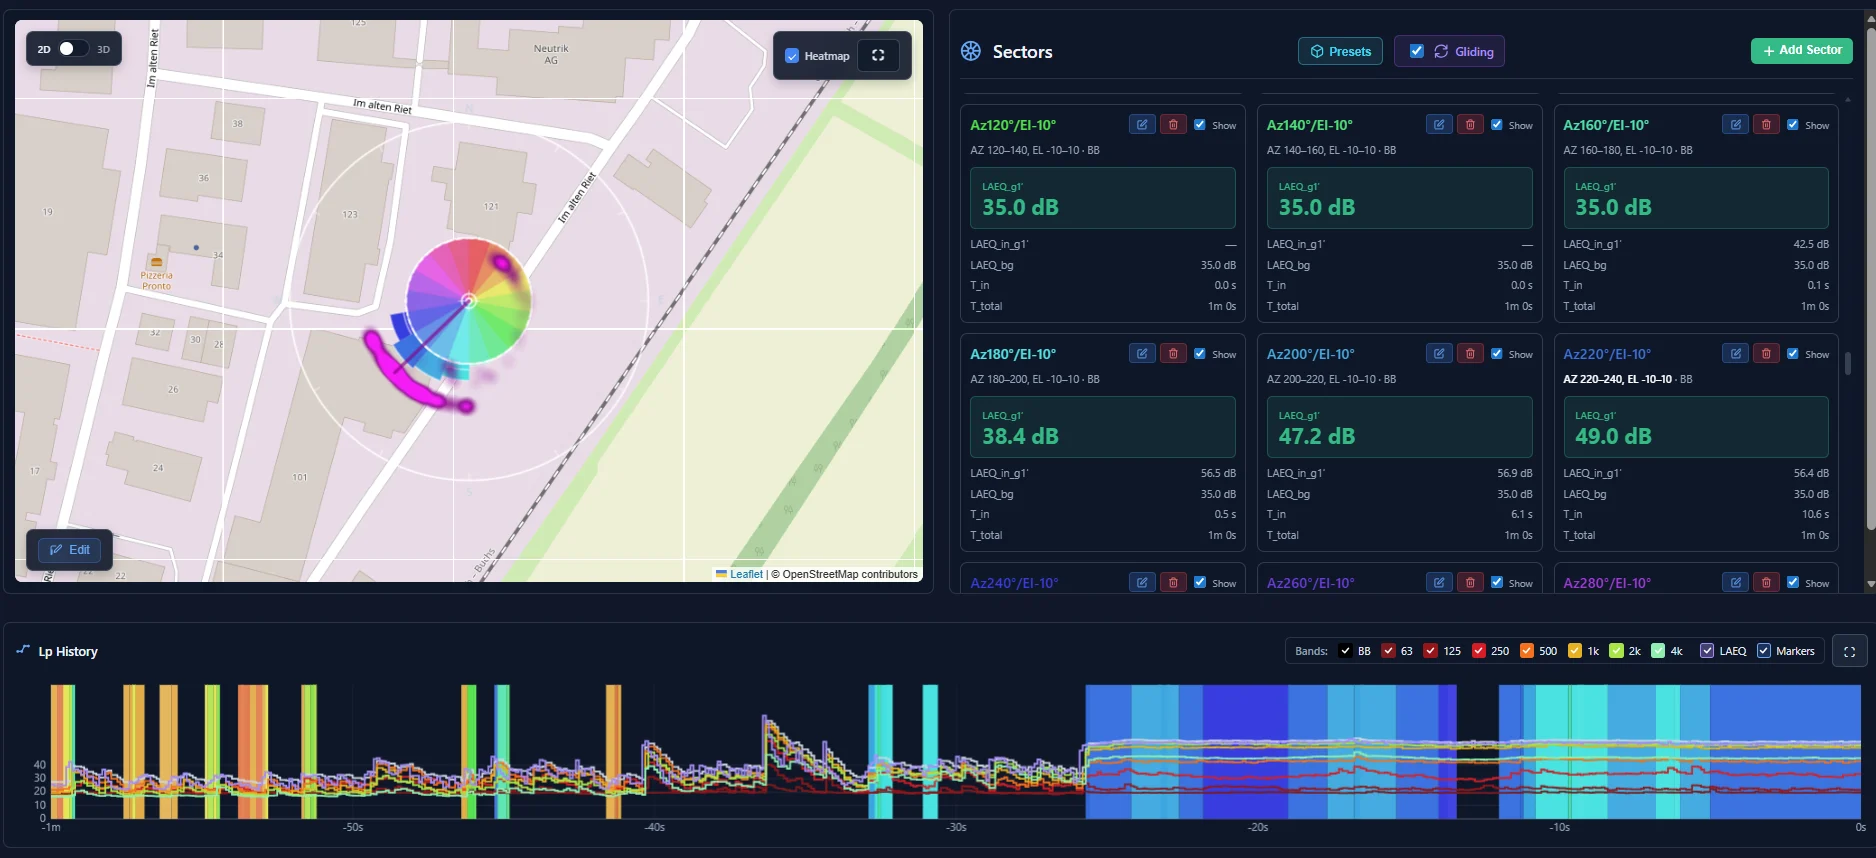Uncheck the Heatmap checkbox
Screen dimensions: 1876x858
[x=792, y=57]
